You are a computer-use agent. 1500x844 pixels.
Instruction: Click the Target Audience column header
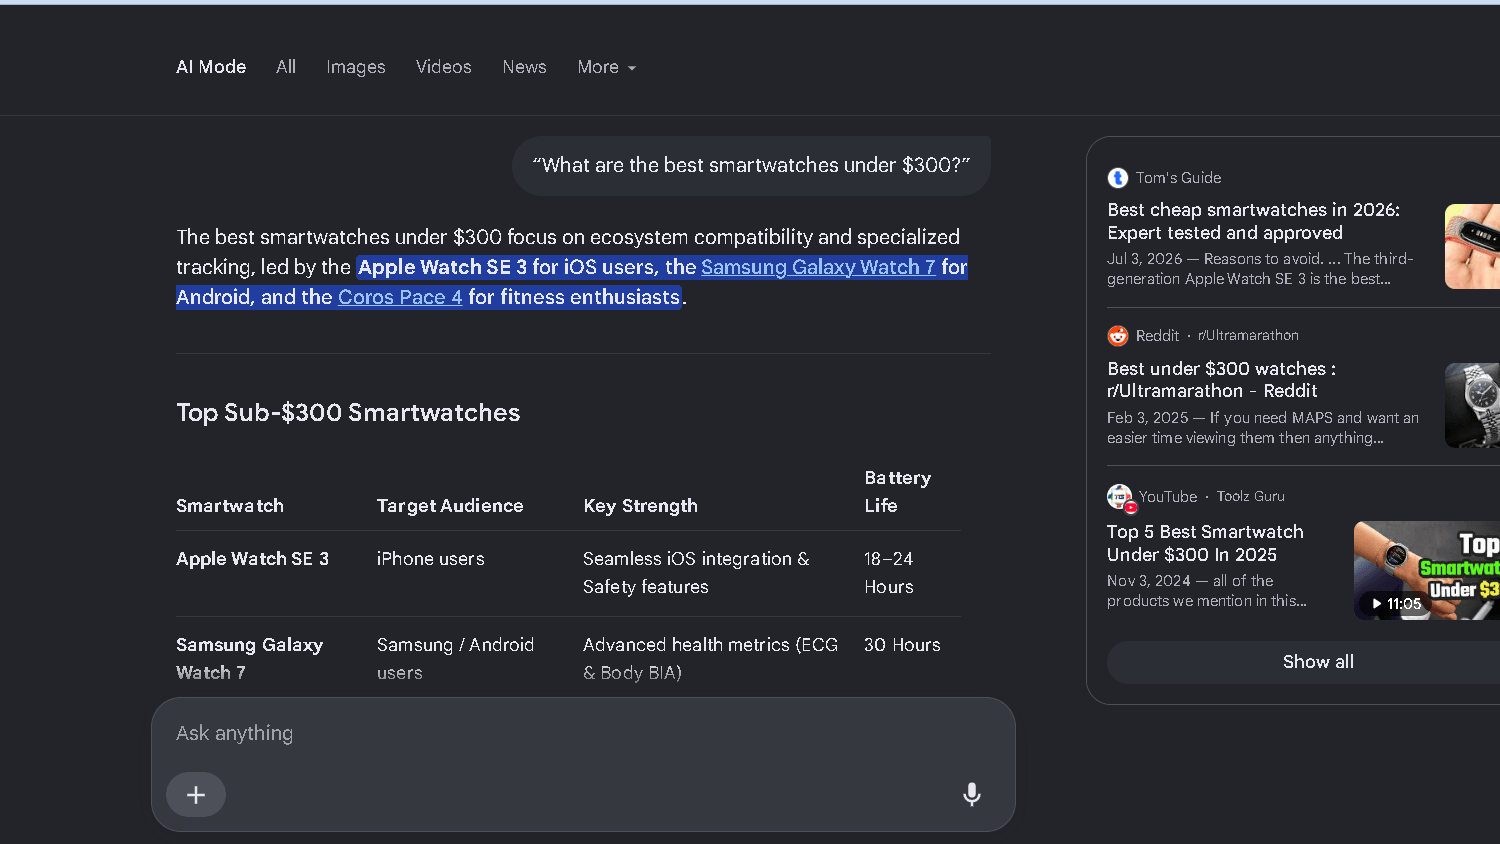point(450,506)
